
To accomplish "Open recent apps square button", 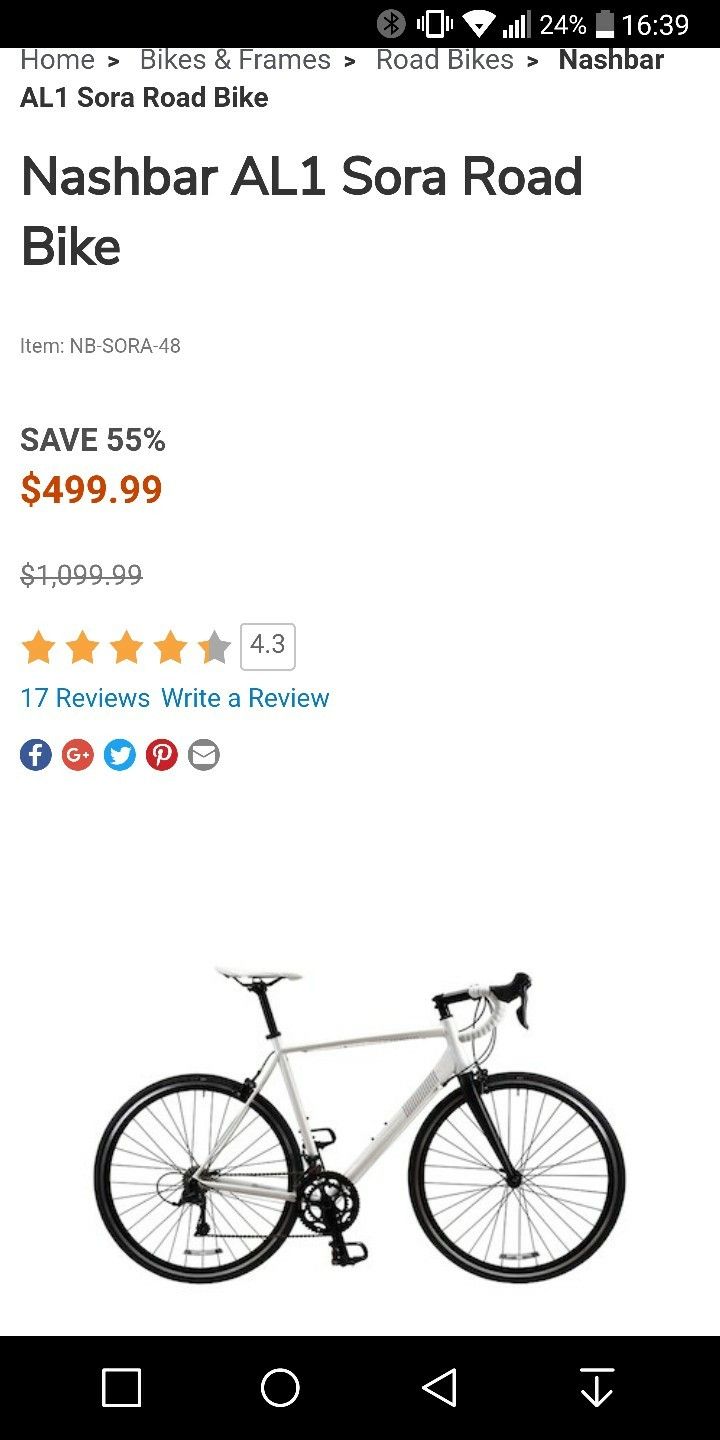I will click(x=122, y=1388).
